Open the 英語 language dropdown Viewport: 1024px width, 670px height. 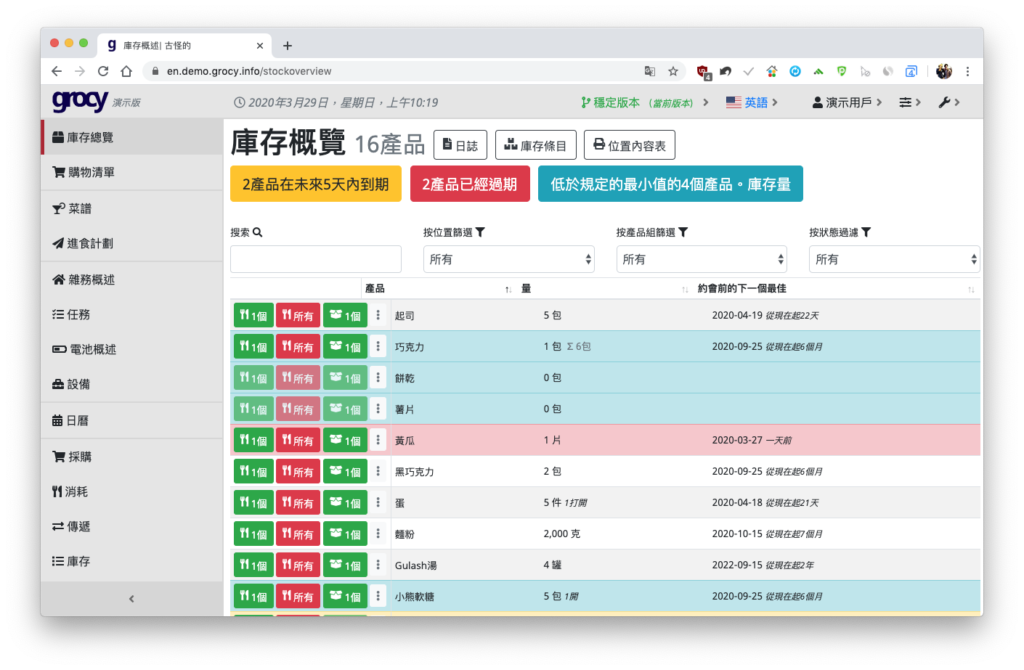(x=752, y=103)
